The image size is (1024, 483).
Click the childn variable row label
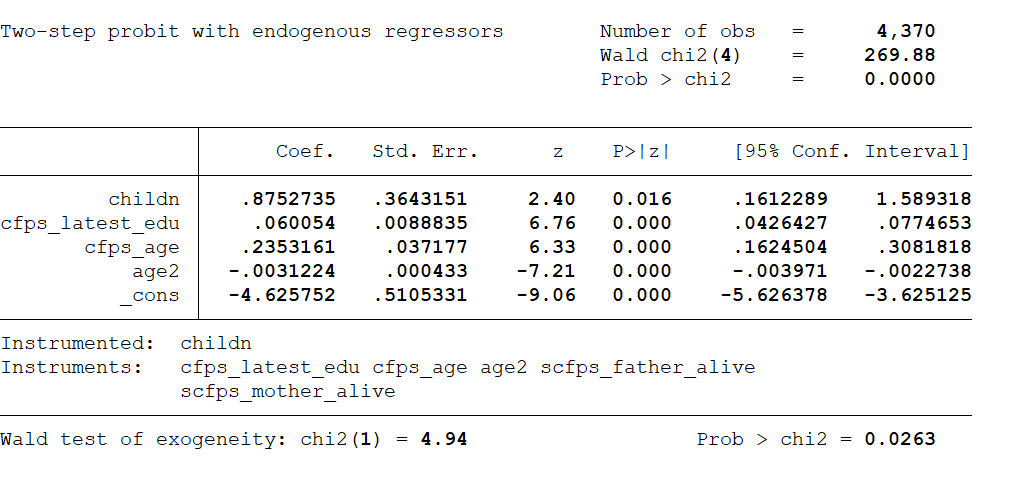click(144, 199)
